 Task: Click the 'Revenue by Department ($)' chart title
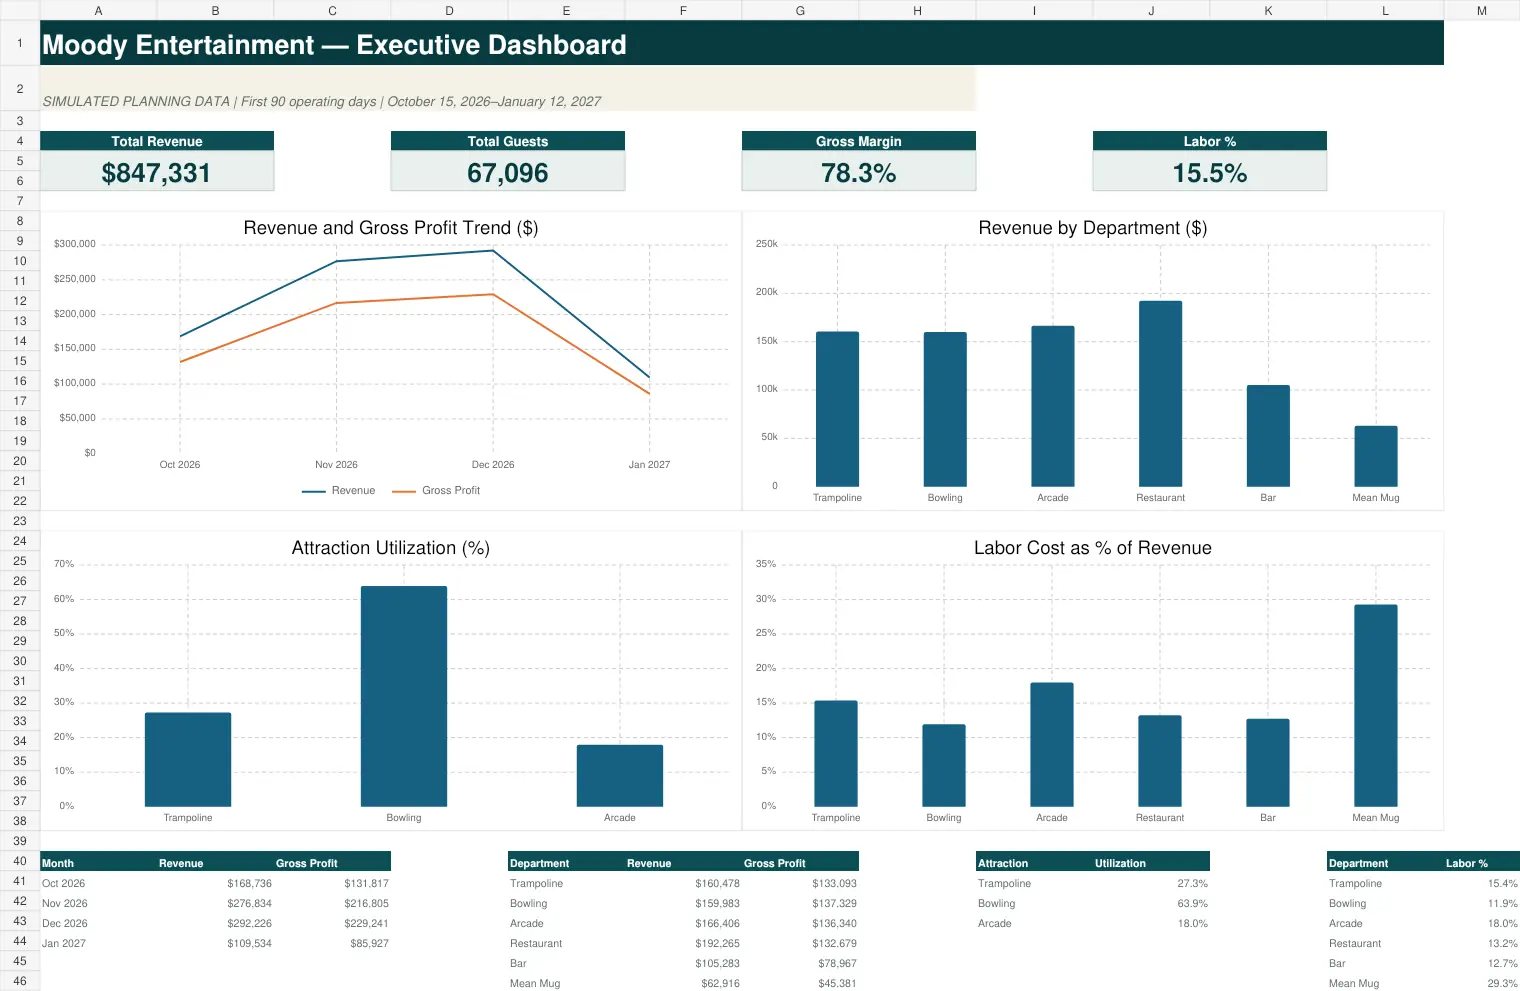[x=1093, y=228]
